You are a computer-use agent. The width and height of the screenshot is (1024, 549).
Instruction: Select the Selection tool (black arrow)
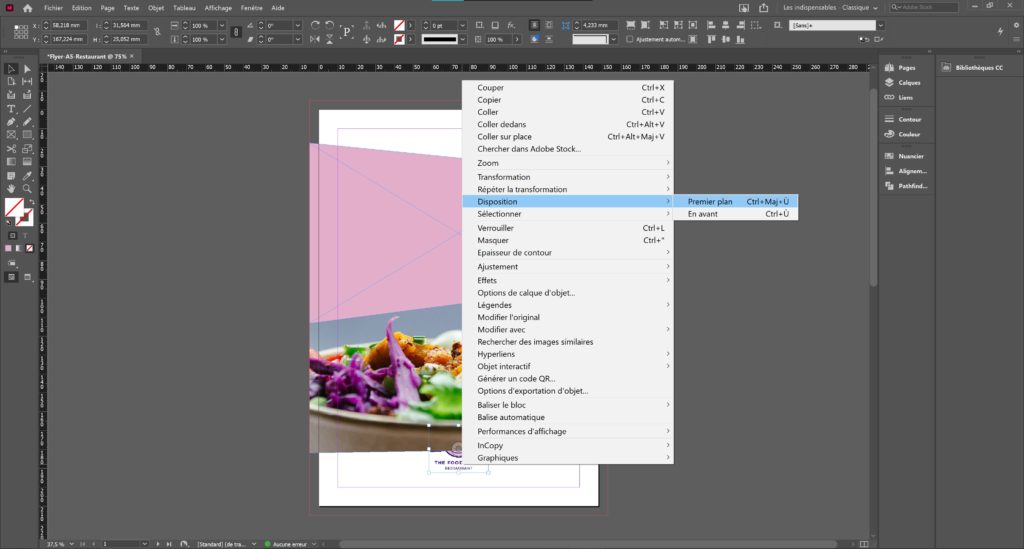(11, 69)
